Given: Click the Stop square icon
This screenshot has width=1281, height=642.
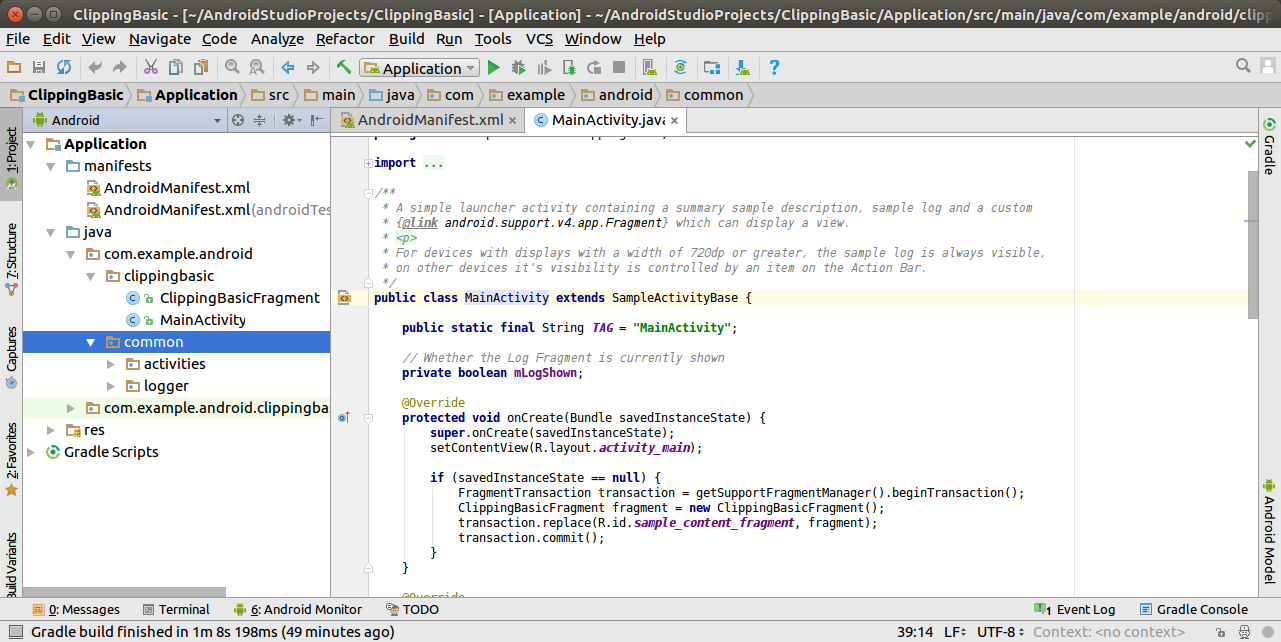Looking at the screenshot, I should click(619, 67).
